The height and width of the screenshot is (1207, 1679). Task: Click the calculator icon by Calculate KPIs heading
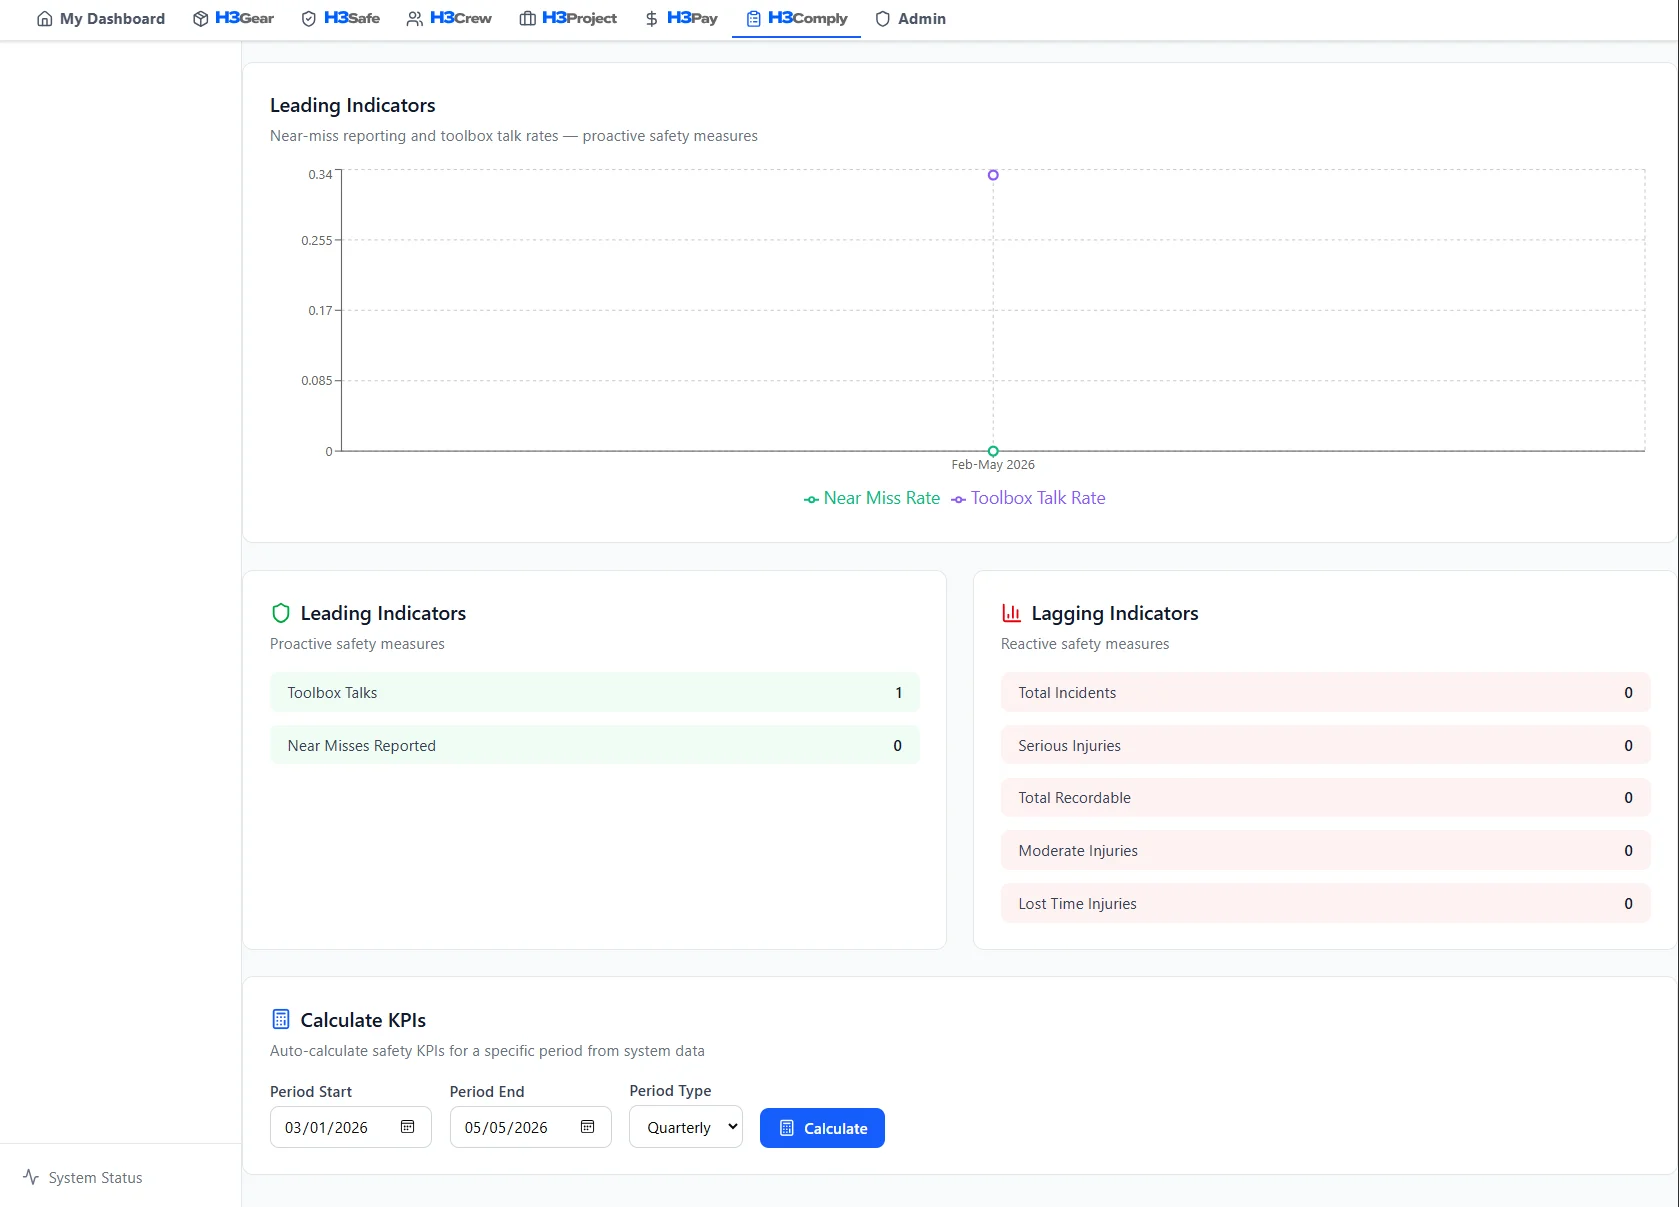pyautogui.click(x=281, y=1019)
